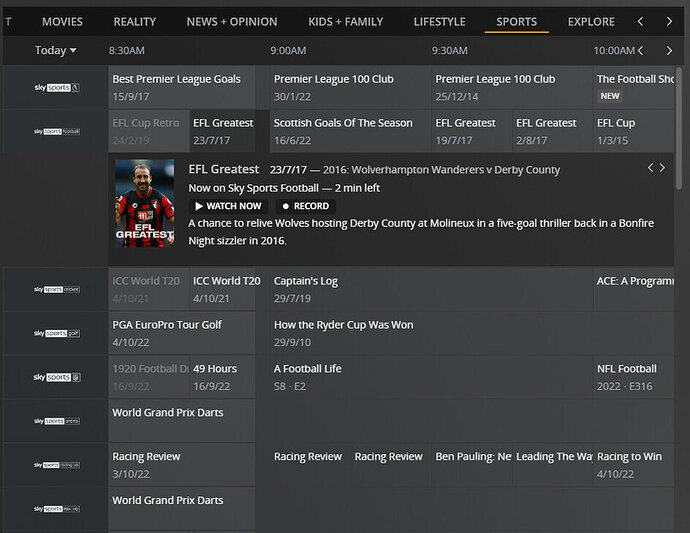Screen dimensions: 690x533
Task: Show next programme in detail panel
Action: [662, 168]
